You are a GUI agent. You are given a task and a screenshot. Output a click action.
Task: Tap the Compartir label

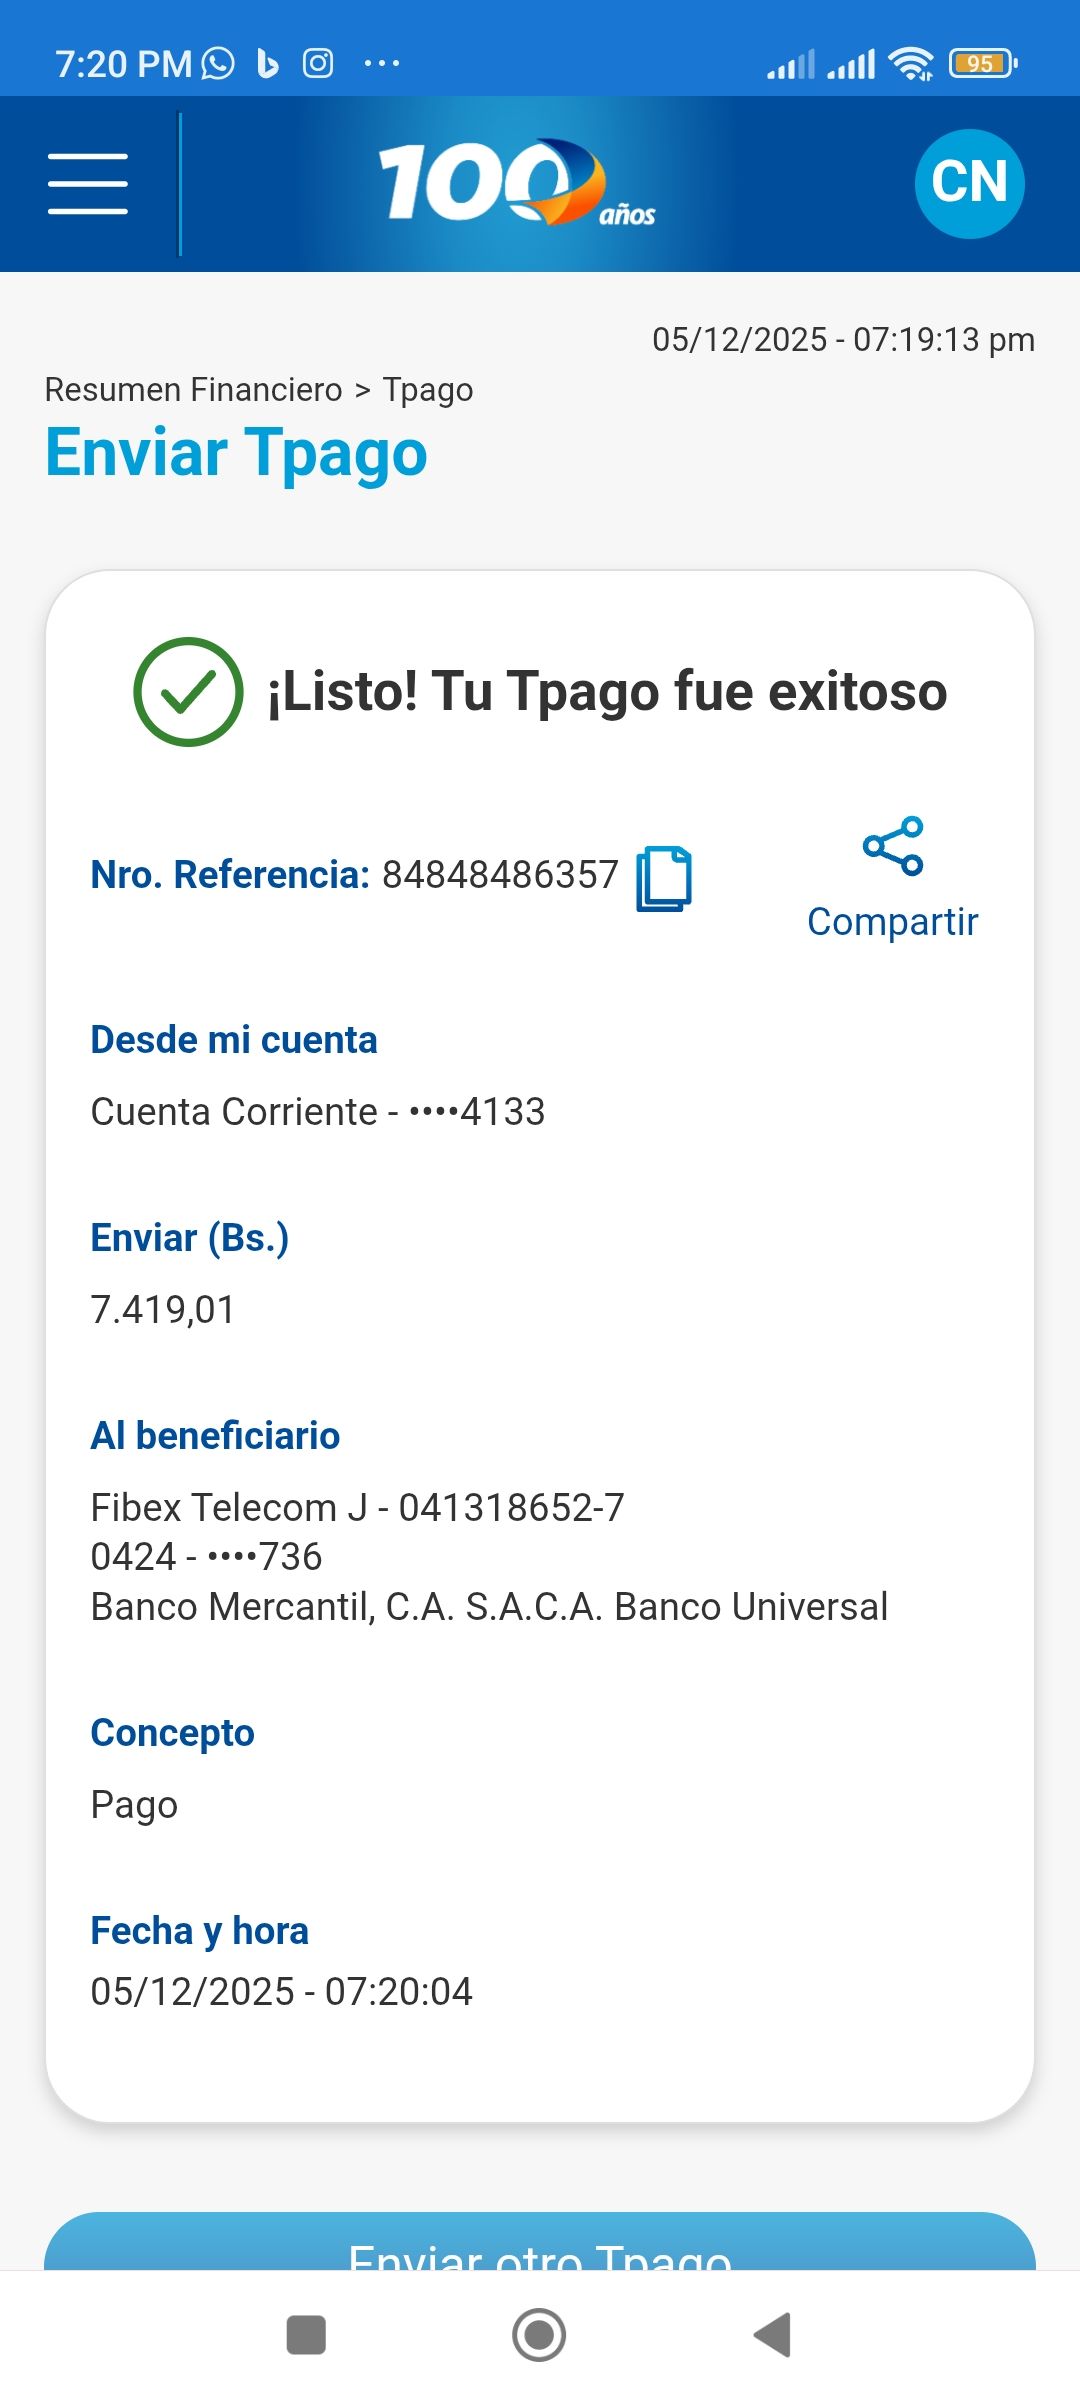892,922
